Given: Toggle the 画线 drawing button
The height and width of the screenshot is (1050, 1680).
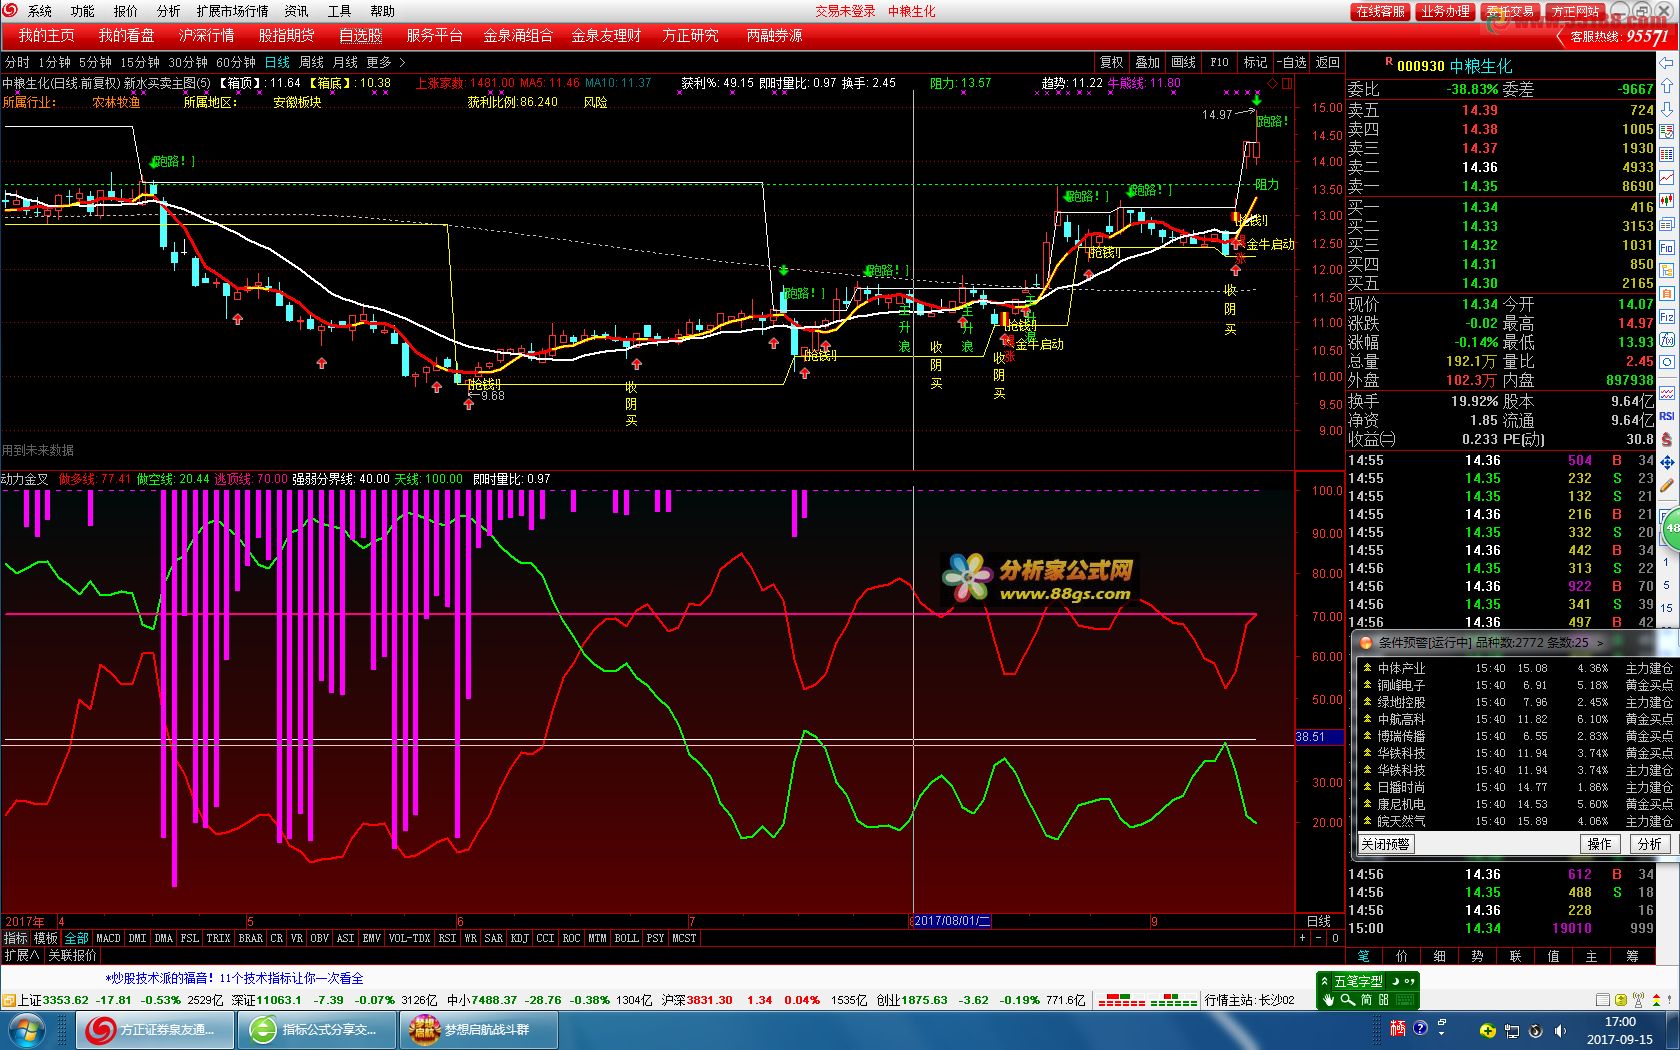Looking at the screenshot, I should 1183,62.
